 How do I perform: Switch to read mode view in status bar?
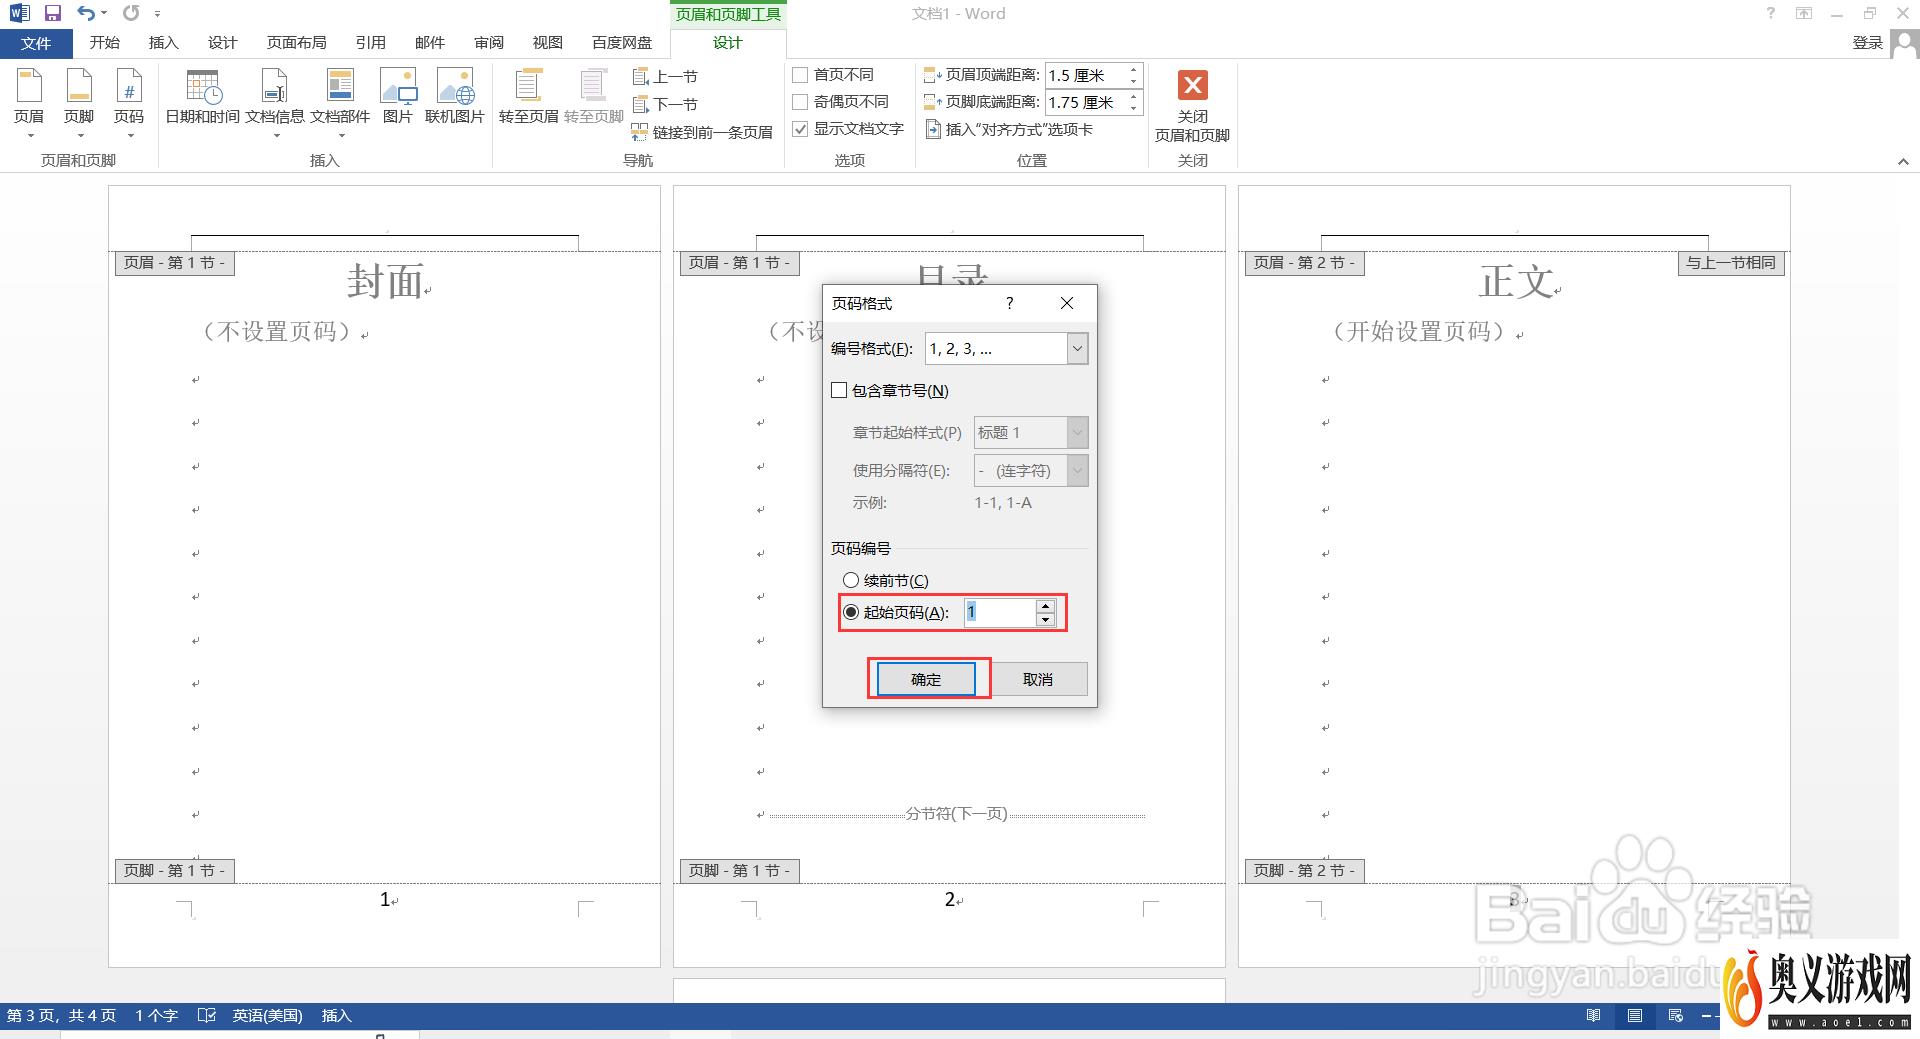(x=1593, y=1015)
